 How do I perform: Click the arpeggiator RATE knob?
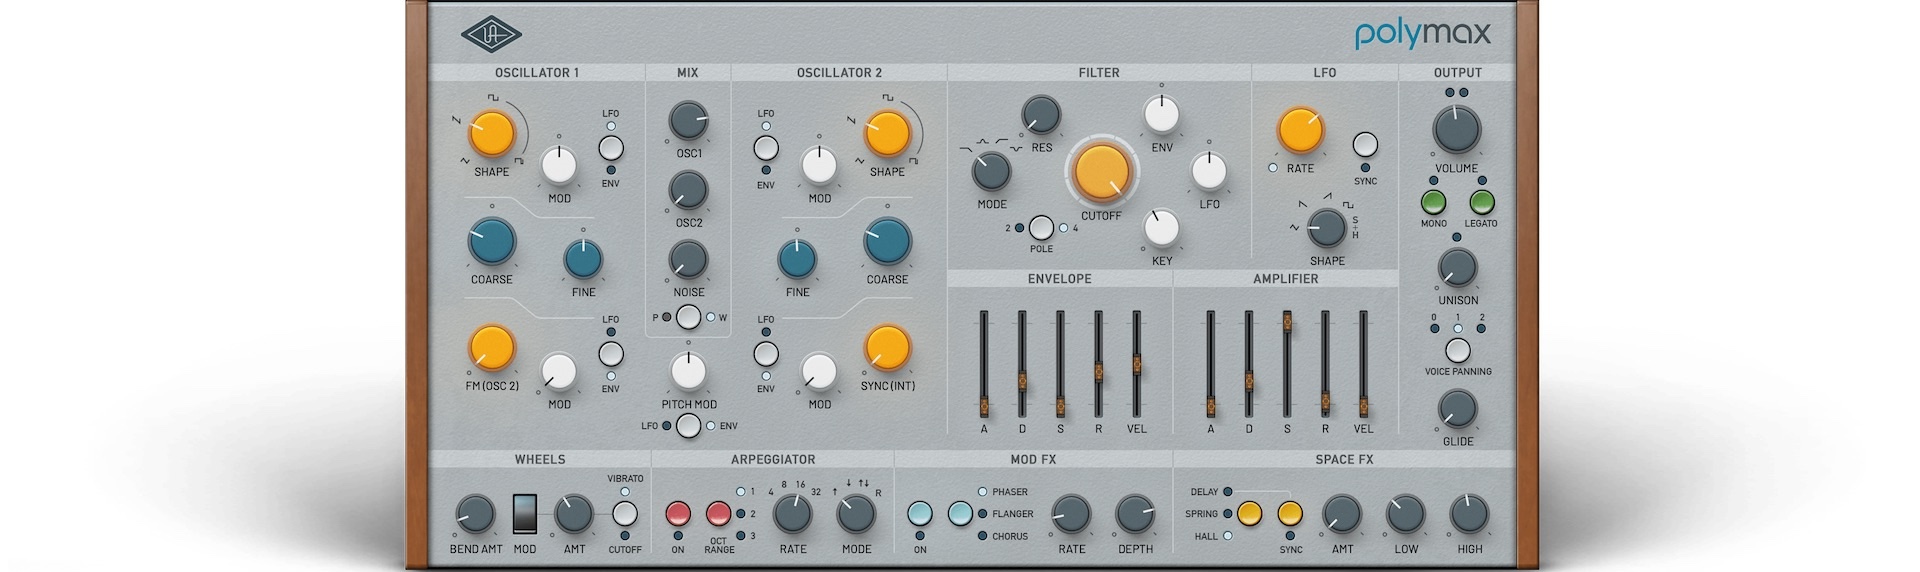(x=793, y=514)
